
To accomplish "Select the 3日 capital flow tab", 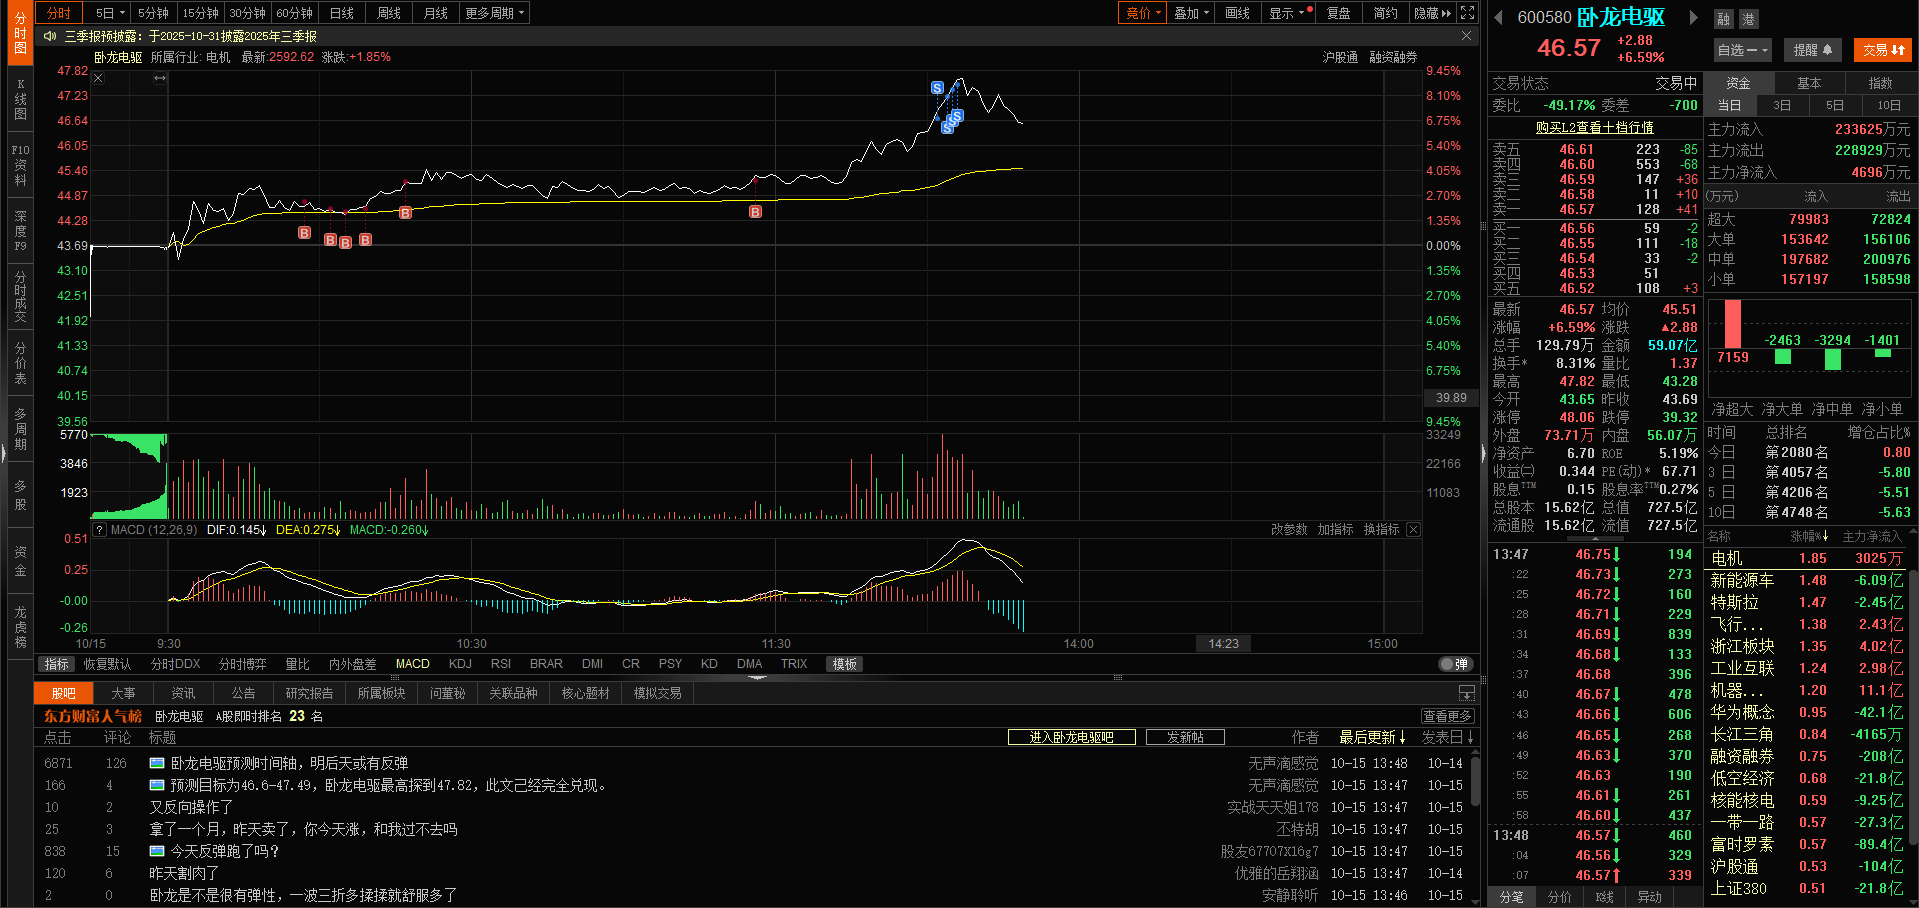I will pyautogui.click(x=1782, y=105).
